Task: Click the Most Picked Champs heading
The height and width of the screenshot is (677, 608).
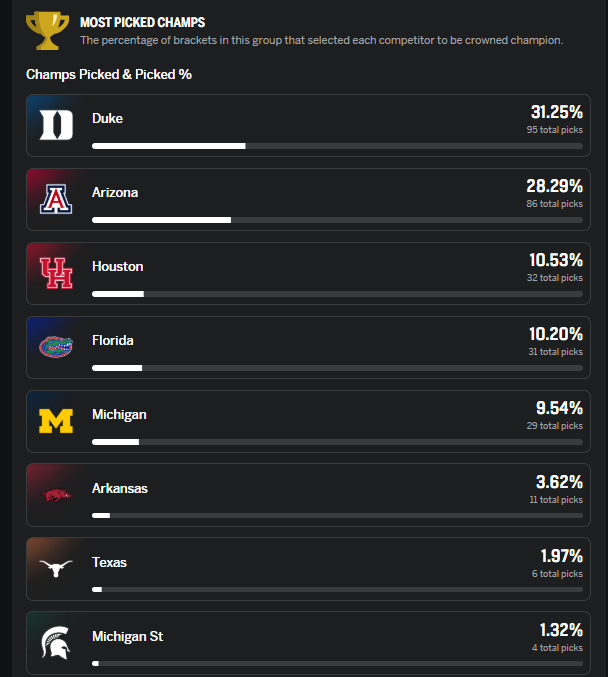Action: coord(142,22)
